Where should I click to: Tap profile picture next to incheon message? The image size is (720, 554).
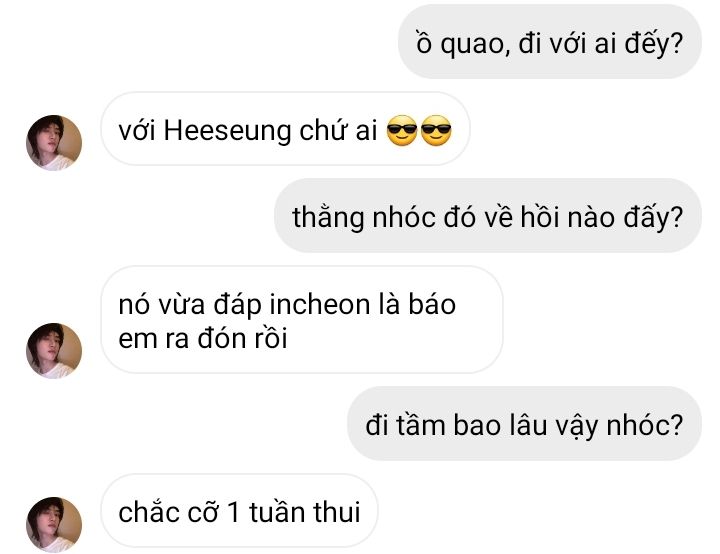point(54,350)
